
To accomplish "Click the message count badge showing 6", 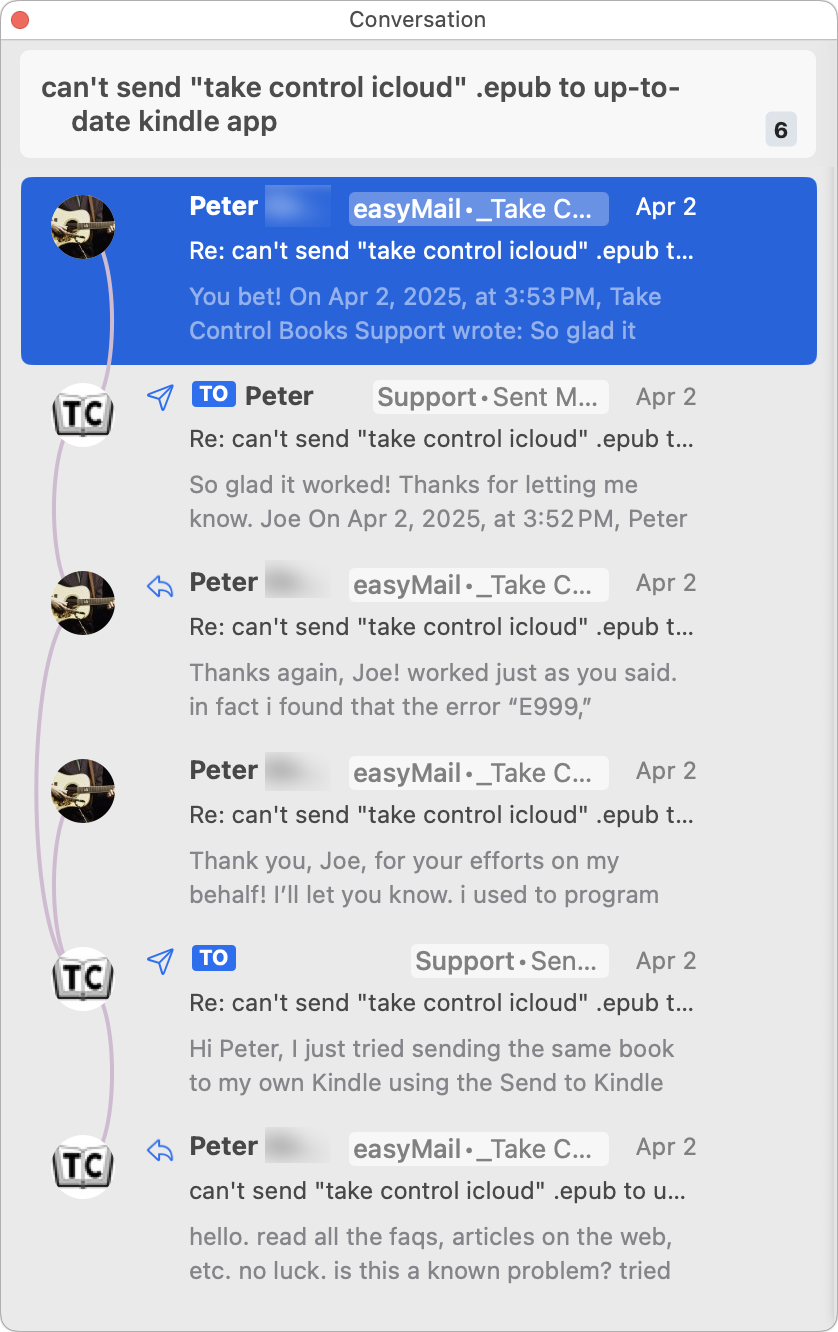I will (781, 130).
